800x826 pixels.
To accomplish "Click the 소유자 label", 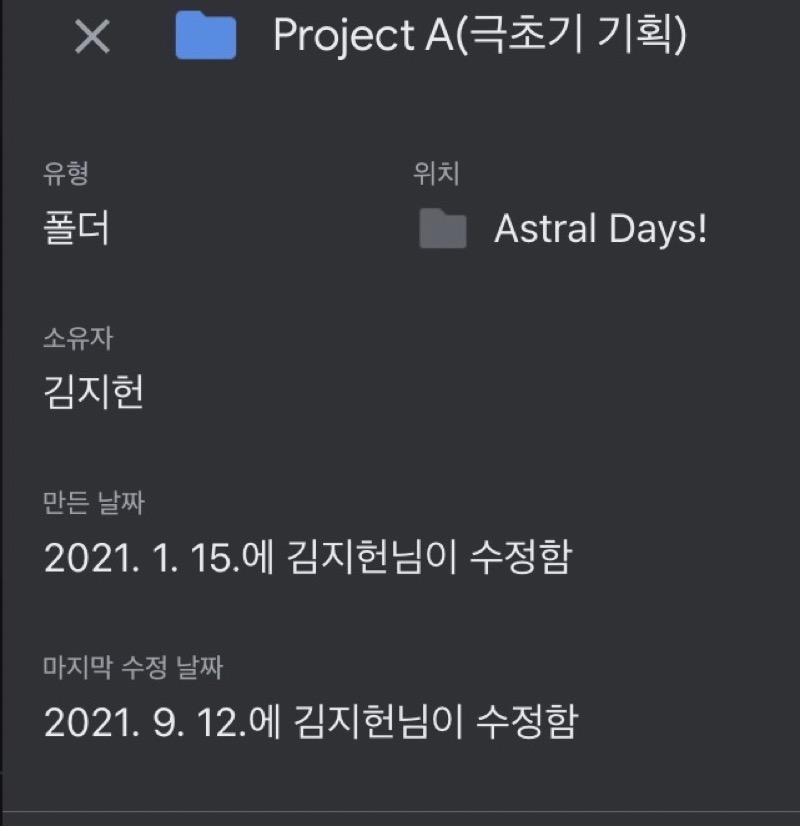I will pos(78,338).
